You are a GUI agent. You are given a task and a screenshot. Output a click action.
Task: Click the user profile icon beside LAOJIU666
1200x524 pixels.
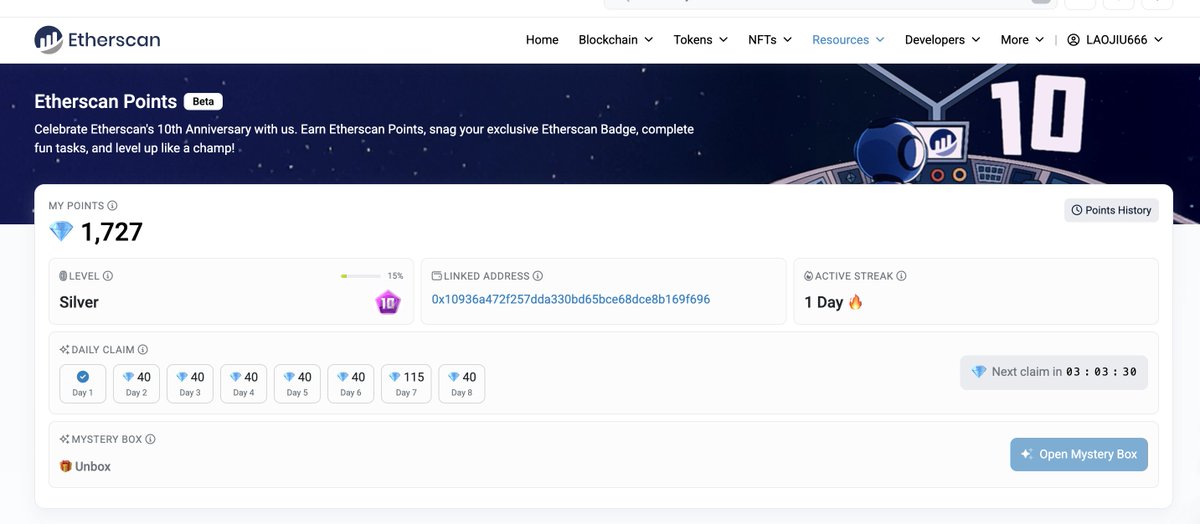(x=1074, y=40)
